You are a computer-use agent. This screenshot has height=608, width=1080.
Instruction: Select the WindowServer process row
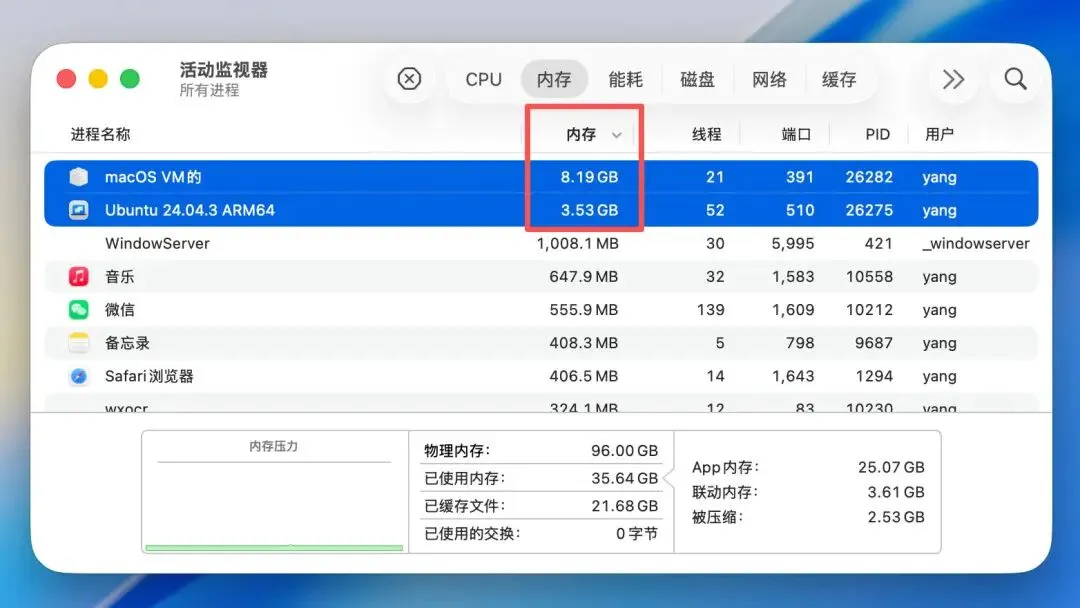[x=541, y=243]
